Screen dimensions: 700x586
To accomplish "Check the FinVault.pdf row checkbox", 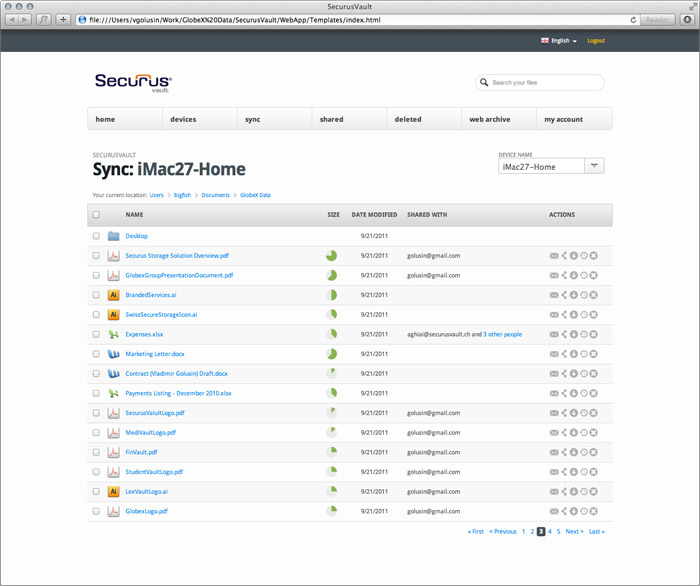I will click(96, 452).
